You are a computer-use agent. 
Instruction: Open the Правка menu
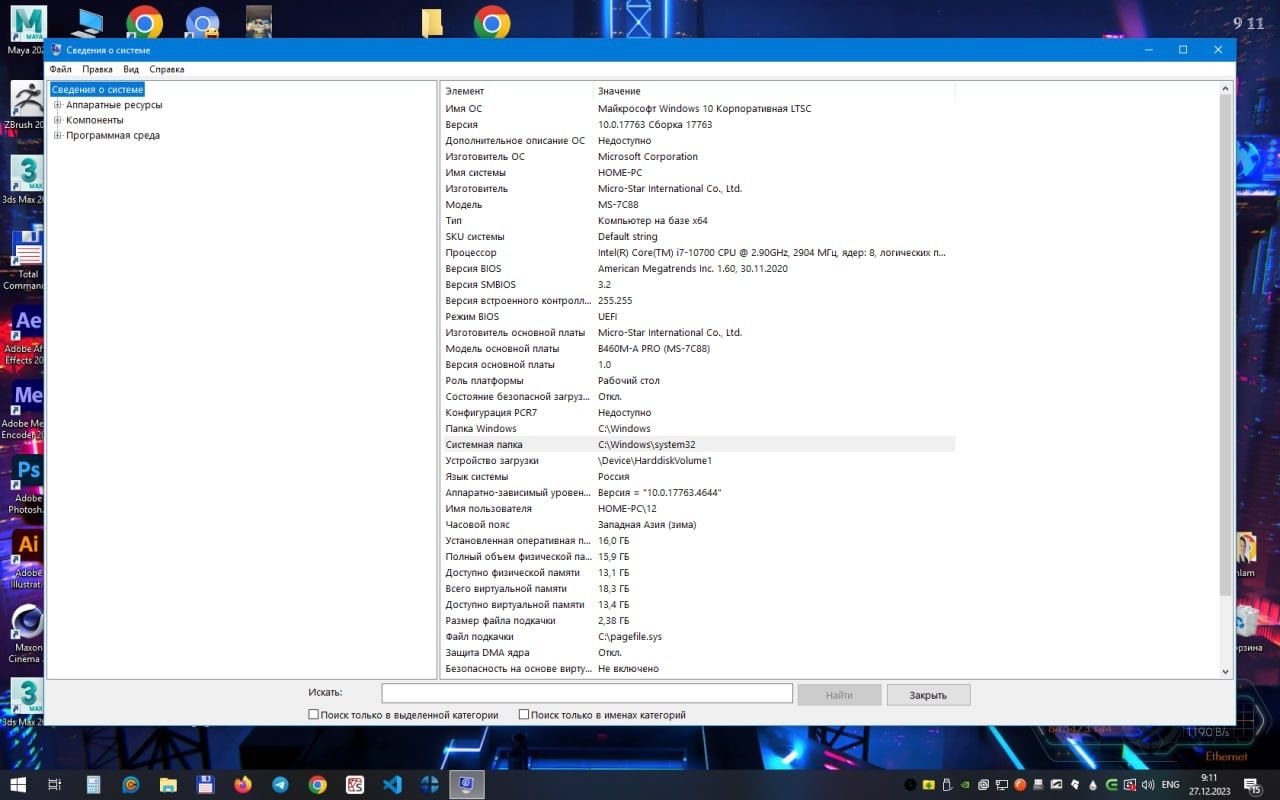point(97,70)
